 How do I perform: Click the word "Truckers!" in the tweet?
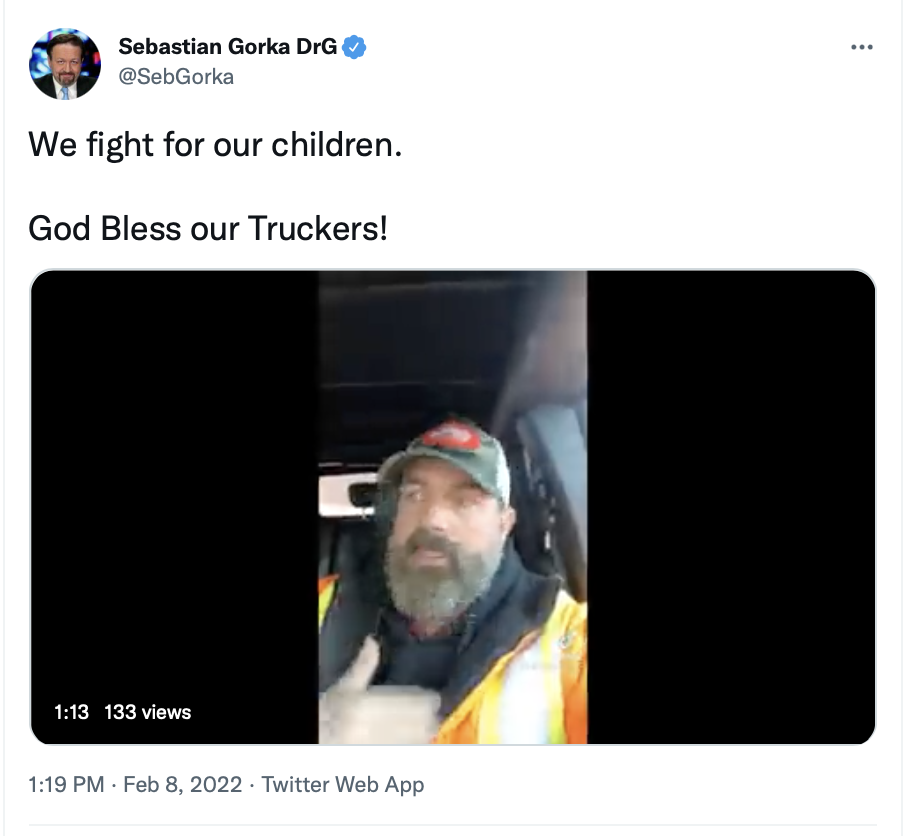tap(318, 228)
